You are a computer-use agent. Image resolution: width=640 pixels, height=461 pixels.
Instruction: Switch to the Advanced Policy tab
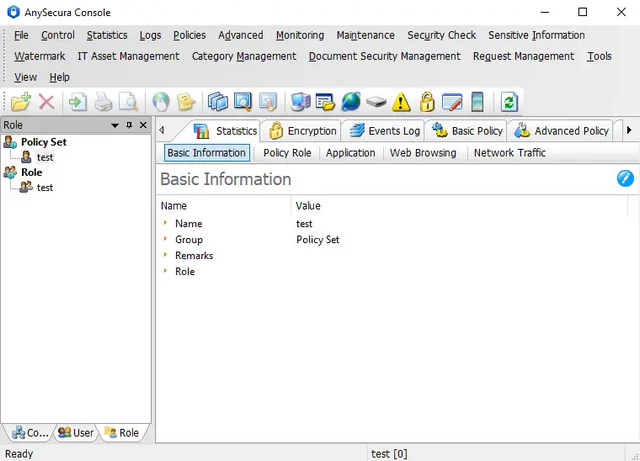coord(562,131)
